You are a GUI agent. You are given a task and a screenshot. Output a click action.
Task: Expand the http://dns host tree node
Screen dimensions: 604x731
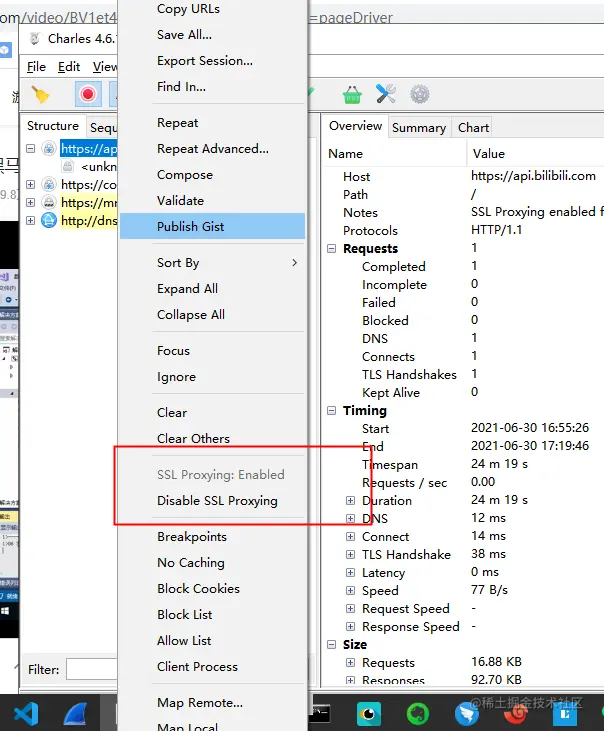click(30, 220)
